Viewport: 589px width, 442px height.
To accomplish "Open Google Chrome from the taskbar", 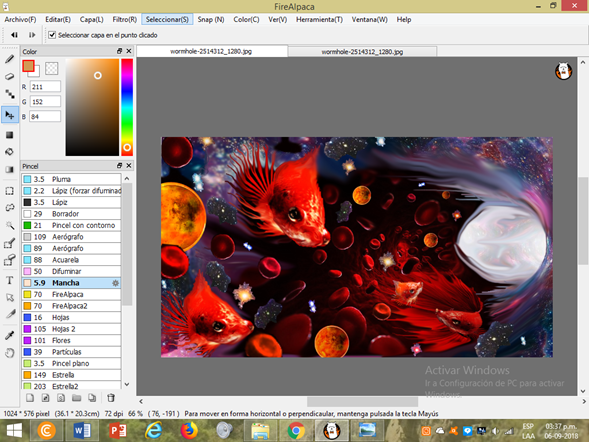I will (296, 430).
